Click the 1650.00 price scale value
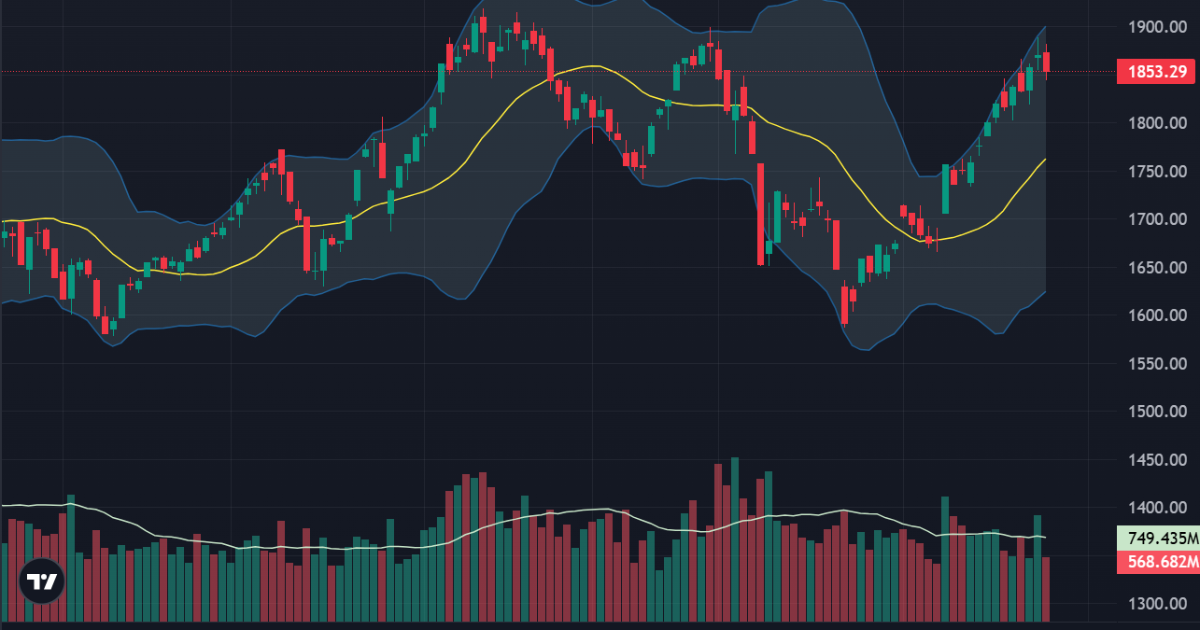Screen dimensions: 1200x630 [x=1157, y=267]
